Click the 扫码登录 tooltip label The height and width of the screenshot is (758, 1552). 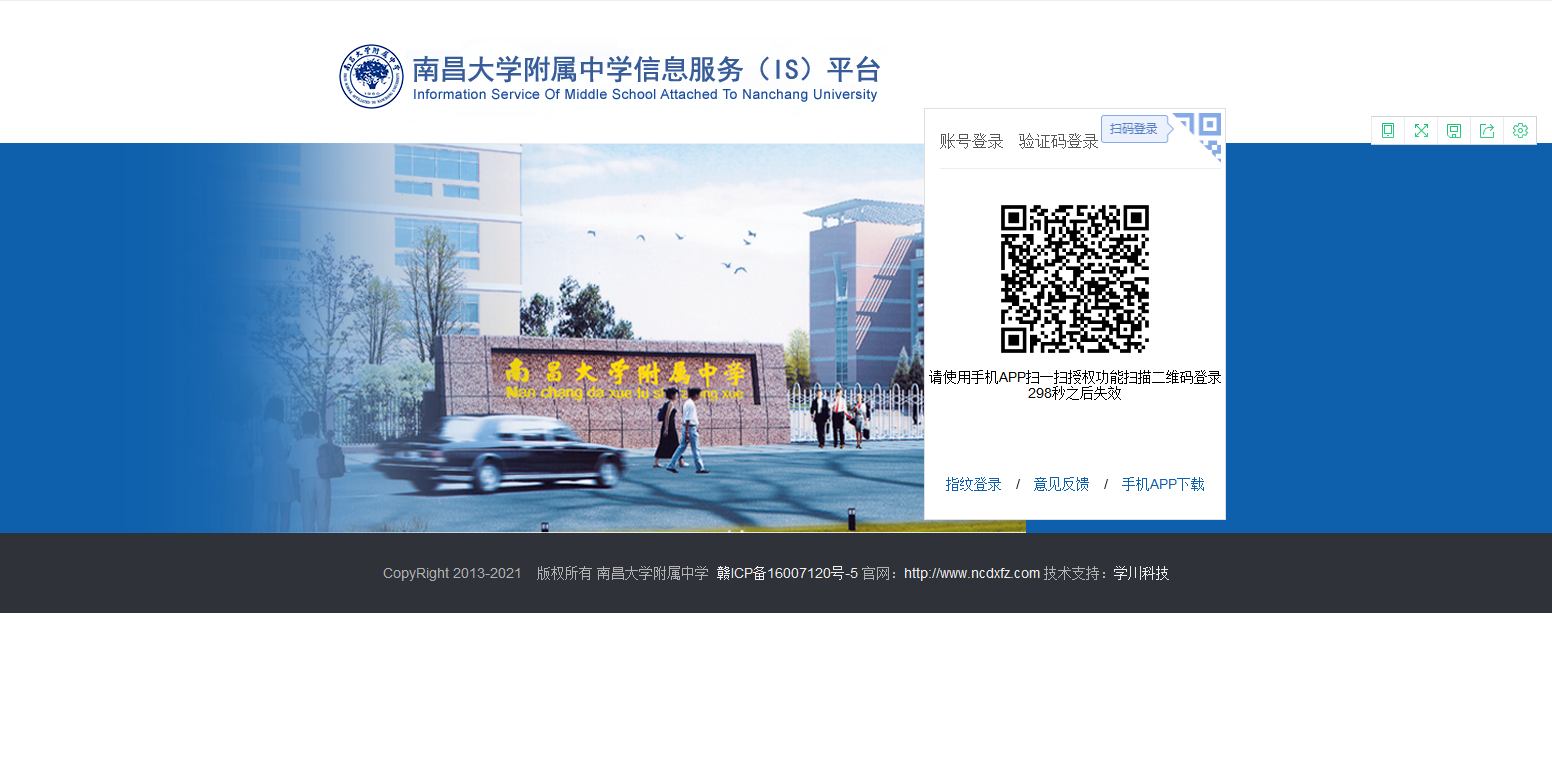[1134, 129]
